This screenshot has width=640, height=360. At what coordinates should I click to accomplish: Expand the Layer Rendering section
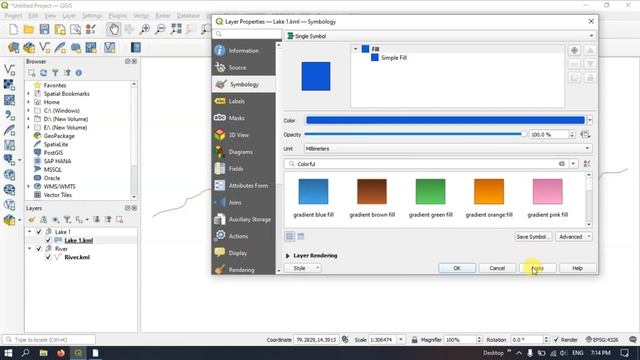288,256
